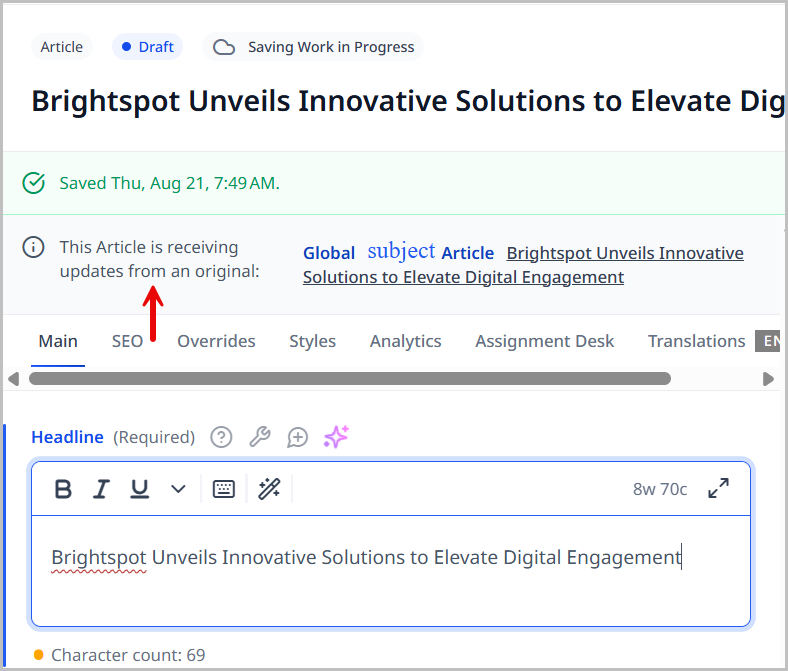Expand more text formatting options chevron
788x671 pixels.
click(178, 489)
